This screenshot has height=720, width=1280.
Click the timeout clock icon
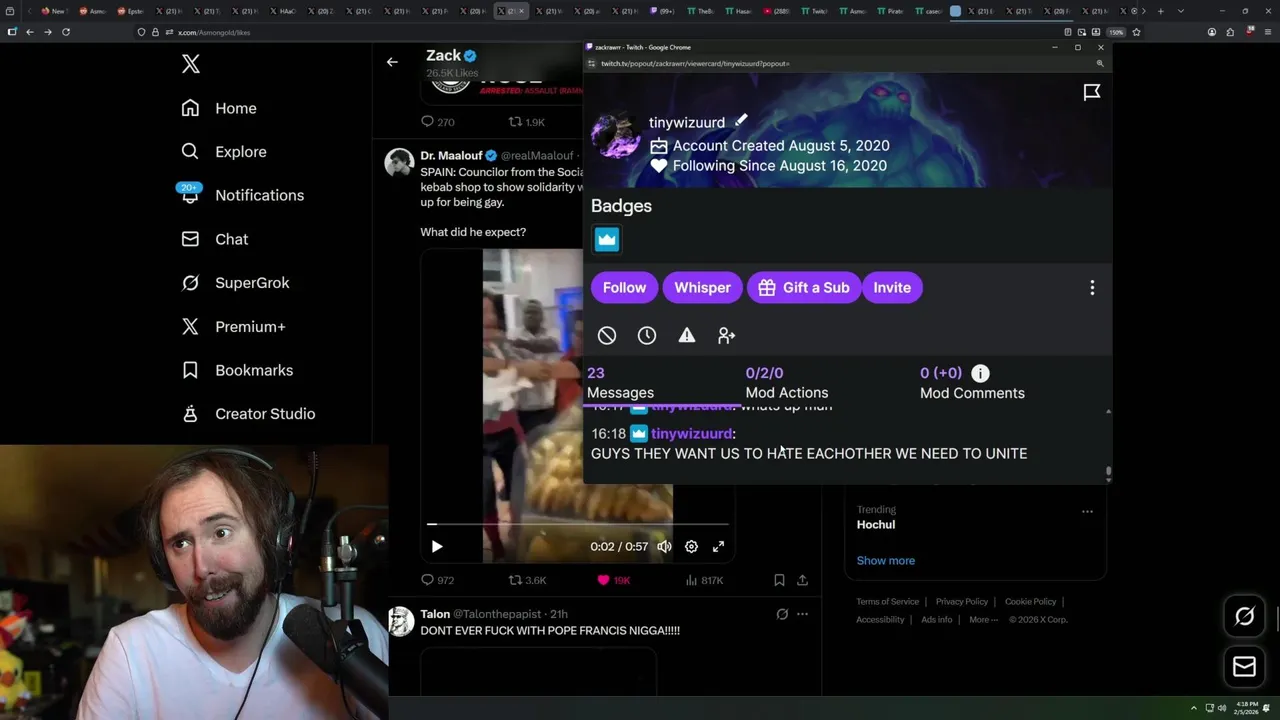coord(647,336)
